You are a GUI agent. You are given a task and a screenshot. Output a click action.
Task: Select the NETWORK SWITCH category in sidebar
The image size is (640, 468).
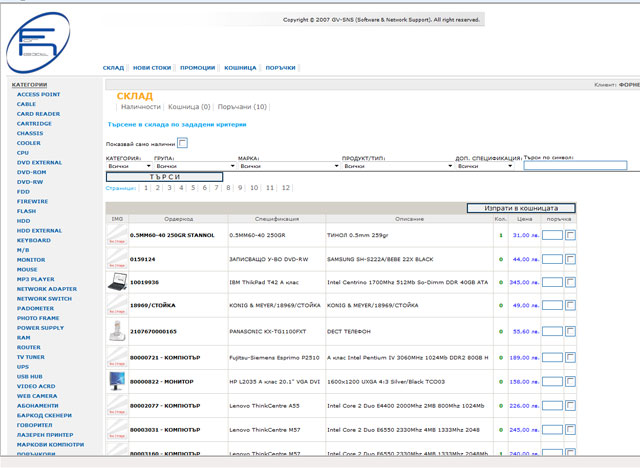pos(44,298)
